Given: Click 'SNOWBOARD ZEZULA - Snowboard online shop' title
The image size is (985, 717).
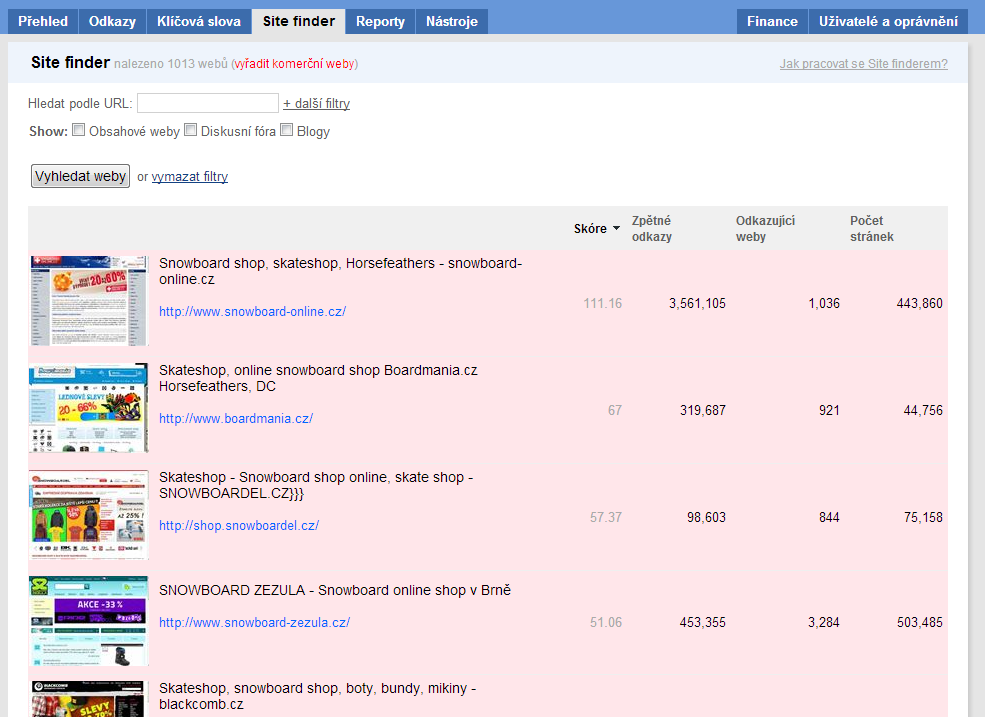Looking at the screenshot, I should [x=335, y=590].
